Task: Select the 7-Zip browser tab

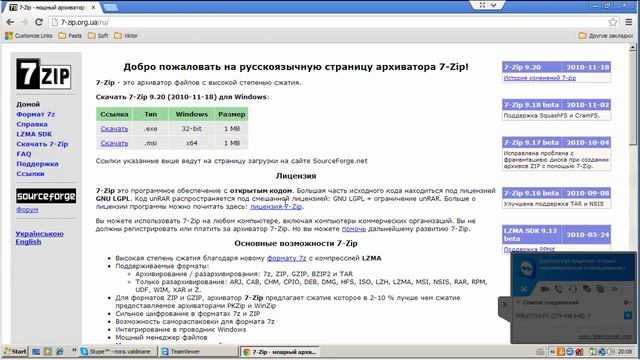Action: pyautogui.click(x=52, y=7)
